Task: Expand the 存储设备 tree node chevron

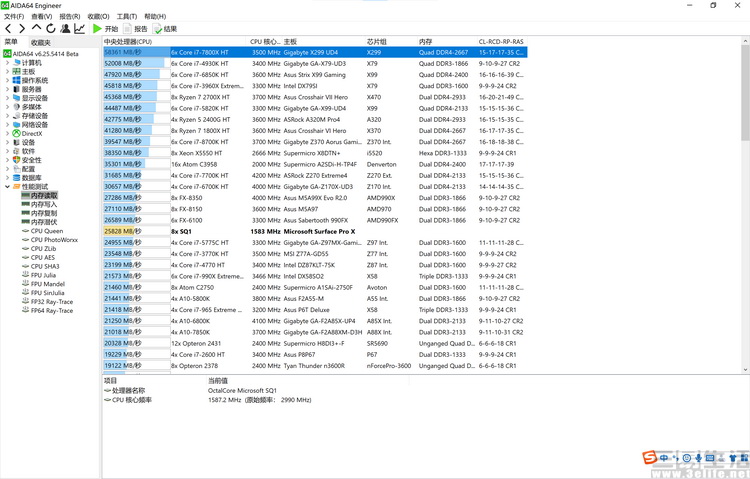Action: (7, 116)
